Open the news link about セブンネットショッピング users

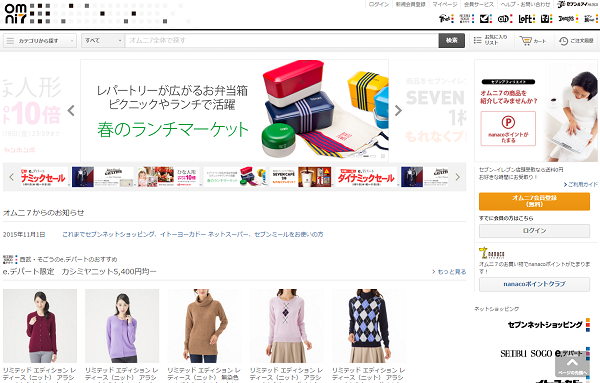(x=193, y=235)
